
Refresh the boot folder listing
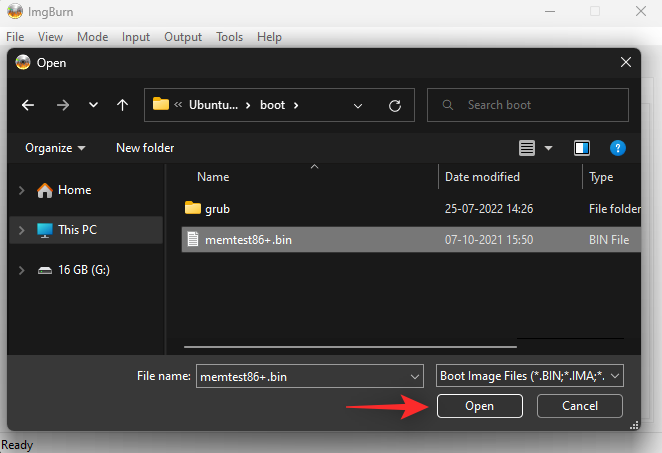[x=395, y=106]
